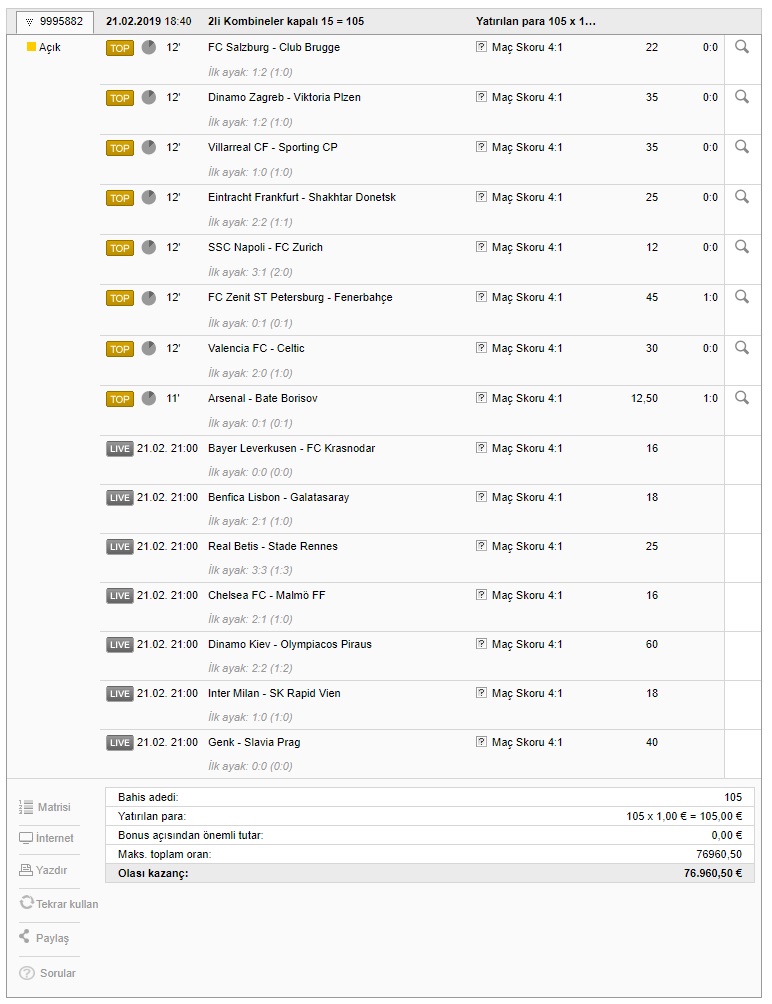The width and height of the screenshot is (772, 1004).
Task: Click LIVE badge for Benfica Lisbon - Galatasaray
Action: pos(120,498)
